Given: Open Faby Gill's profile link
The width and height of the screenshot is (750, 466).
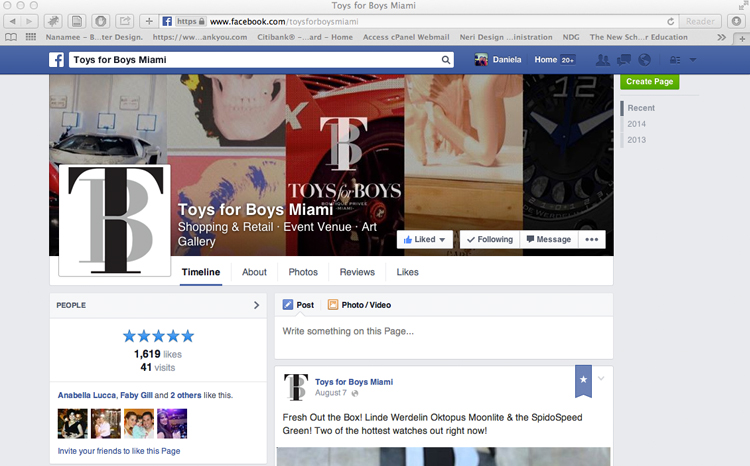Looking at the screenshot, I should pos(136,395).
